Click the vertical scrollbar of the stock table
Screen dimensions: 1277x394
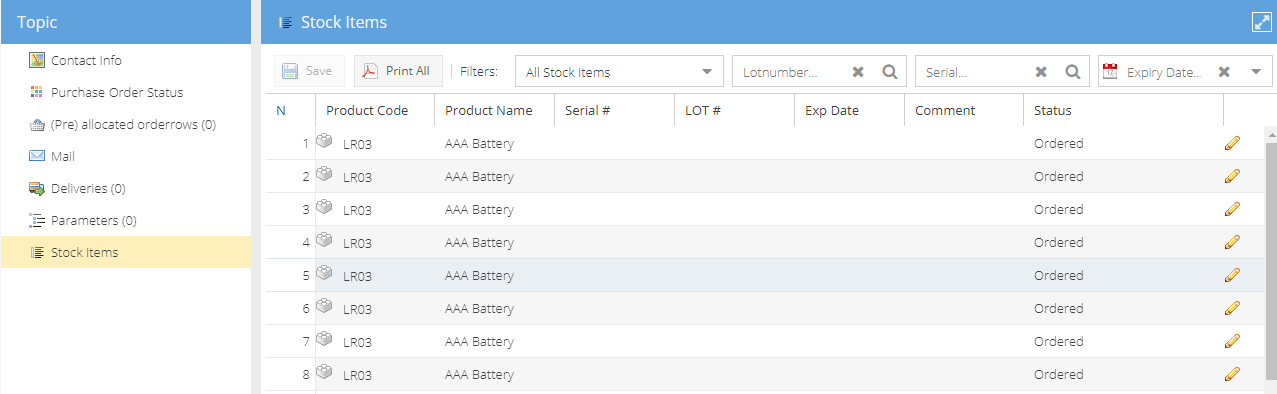1271,260
